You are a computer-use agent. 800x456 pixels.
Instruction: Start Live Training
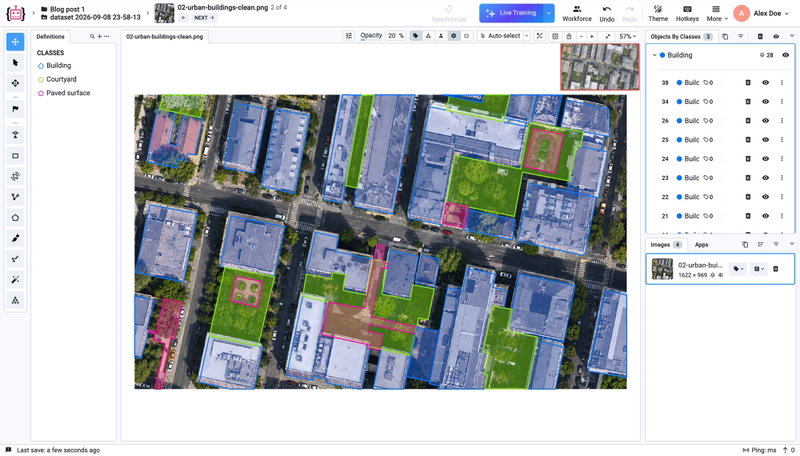tap(511, 13)
